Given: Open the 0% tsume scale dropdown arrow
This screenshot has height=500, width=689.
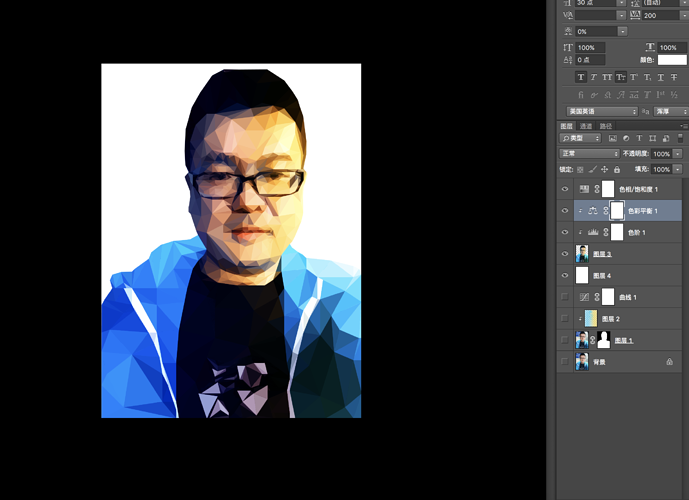Looking at the screenshot, I should [x=623, y=32].
